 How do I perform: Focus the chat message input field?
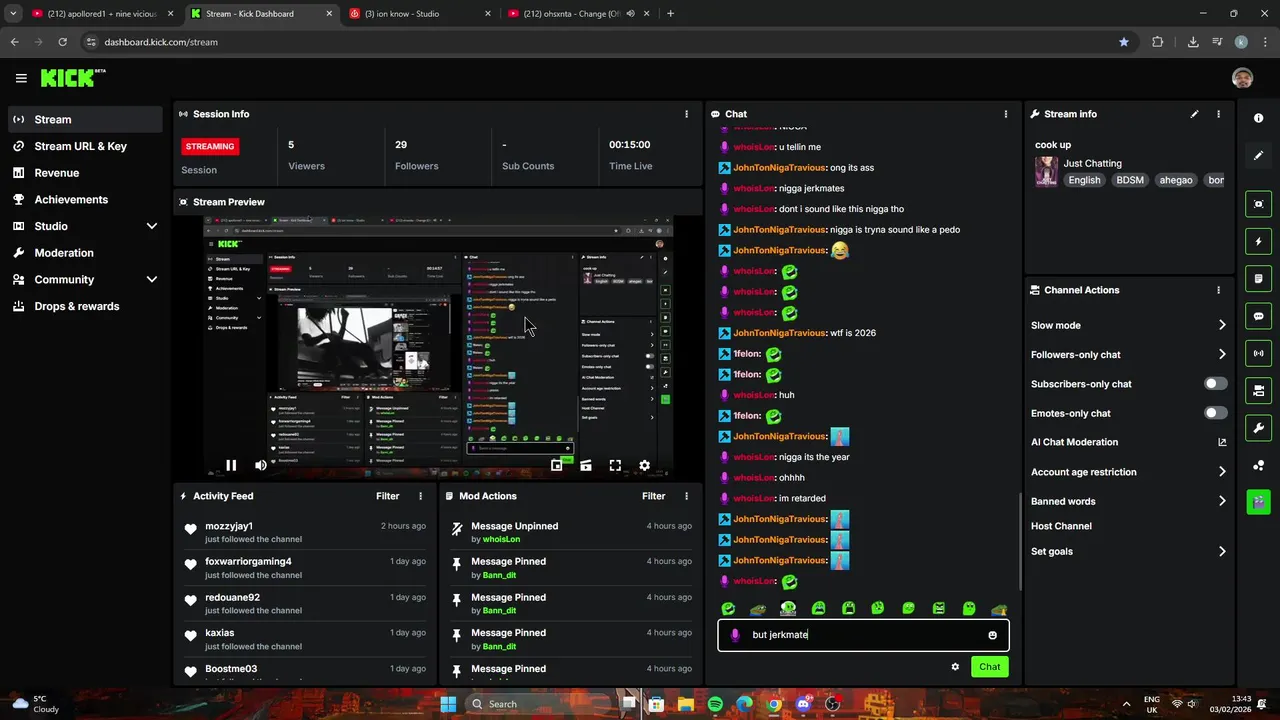863,635
